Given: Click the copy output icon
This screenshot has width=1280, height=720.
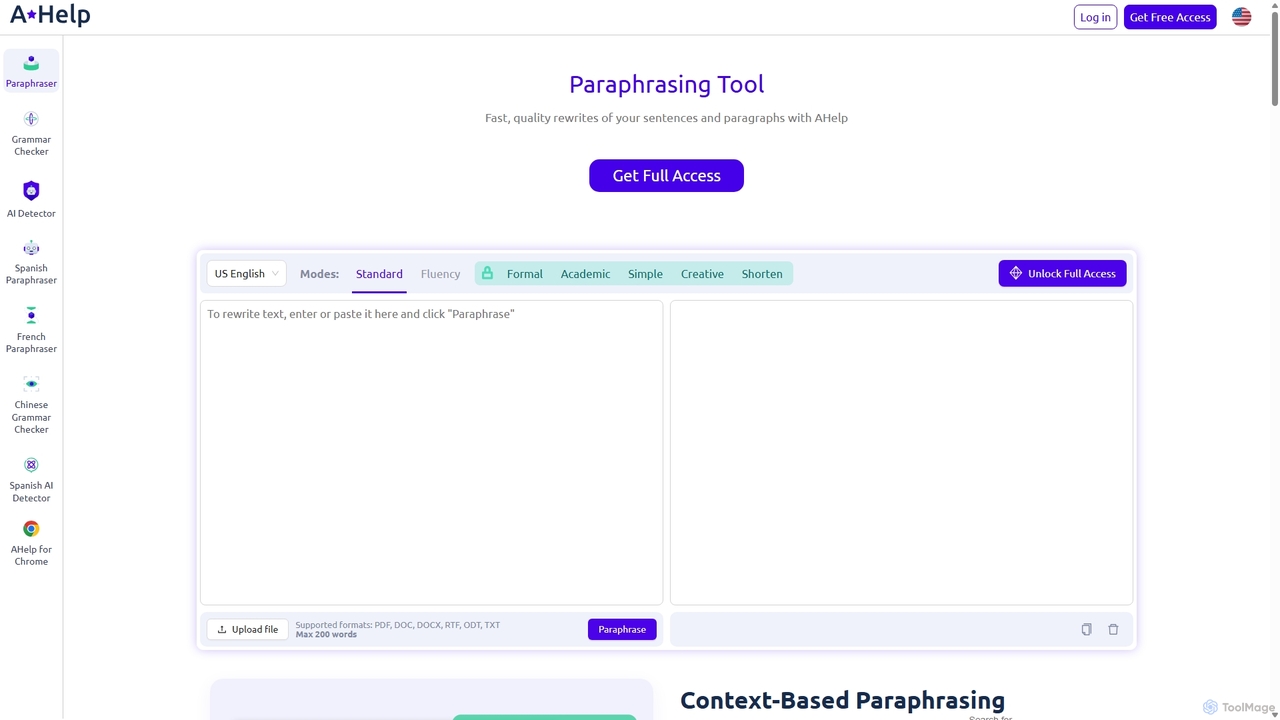Looking at the screenshot, I should pyautogui.click(x=1086, y=629).
